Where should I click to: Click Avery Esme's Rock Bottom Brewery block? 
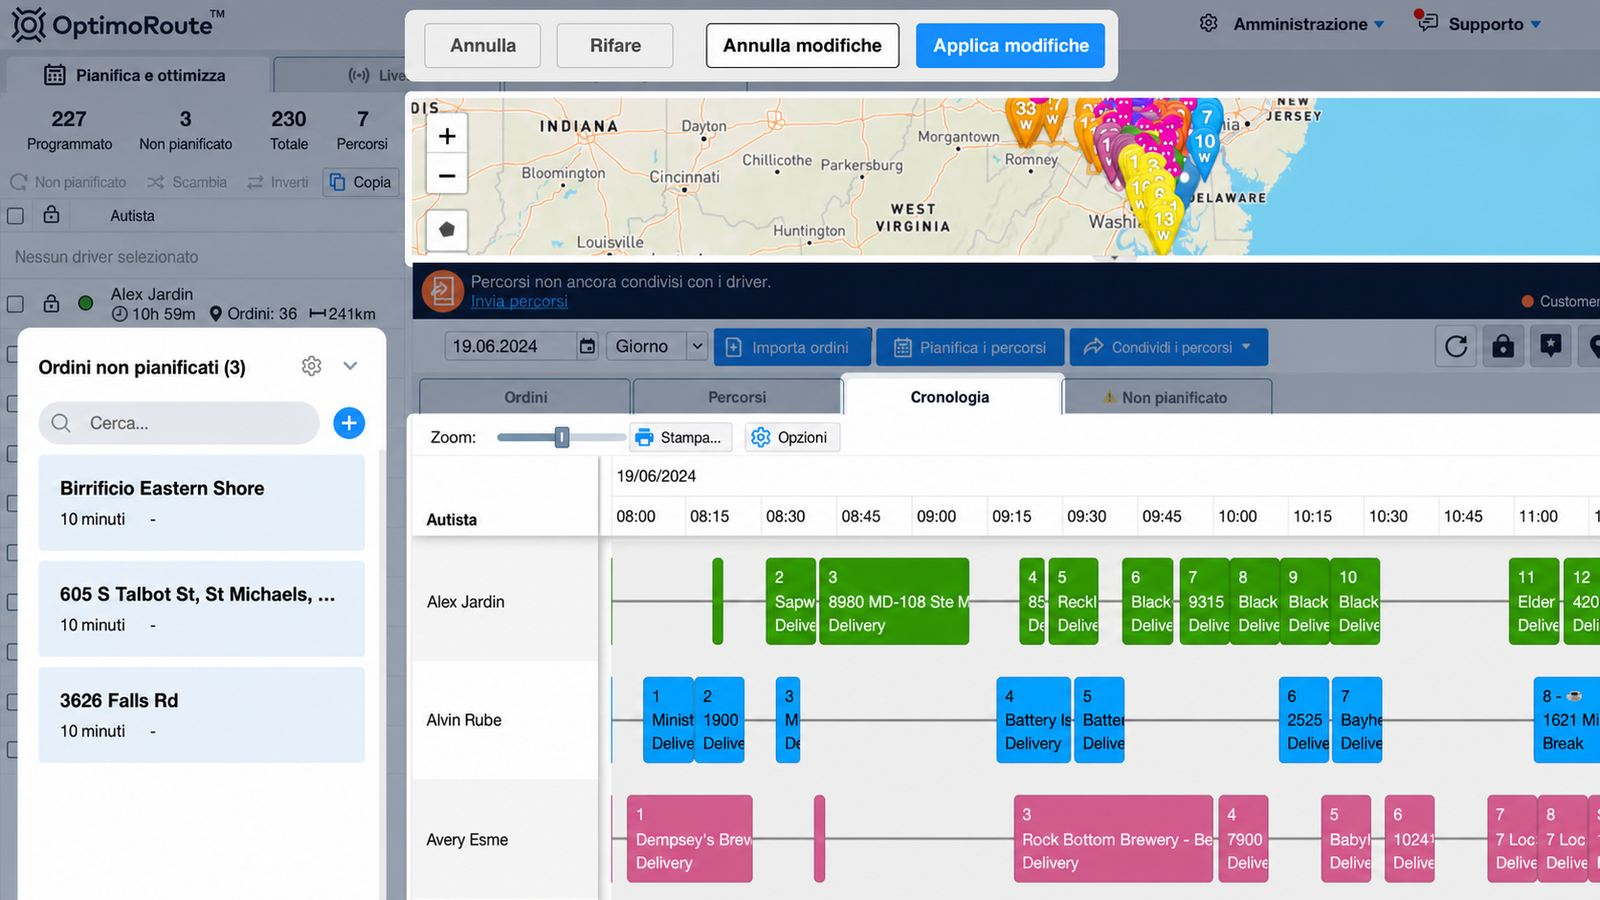[1113, 839]
